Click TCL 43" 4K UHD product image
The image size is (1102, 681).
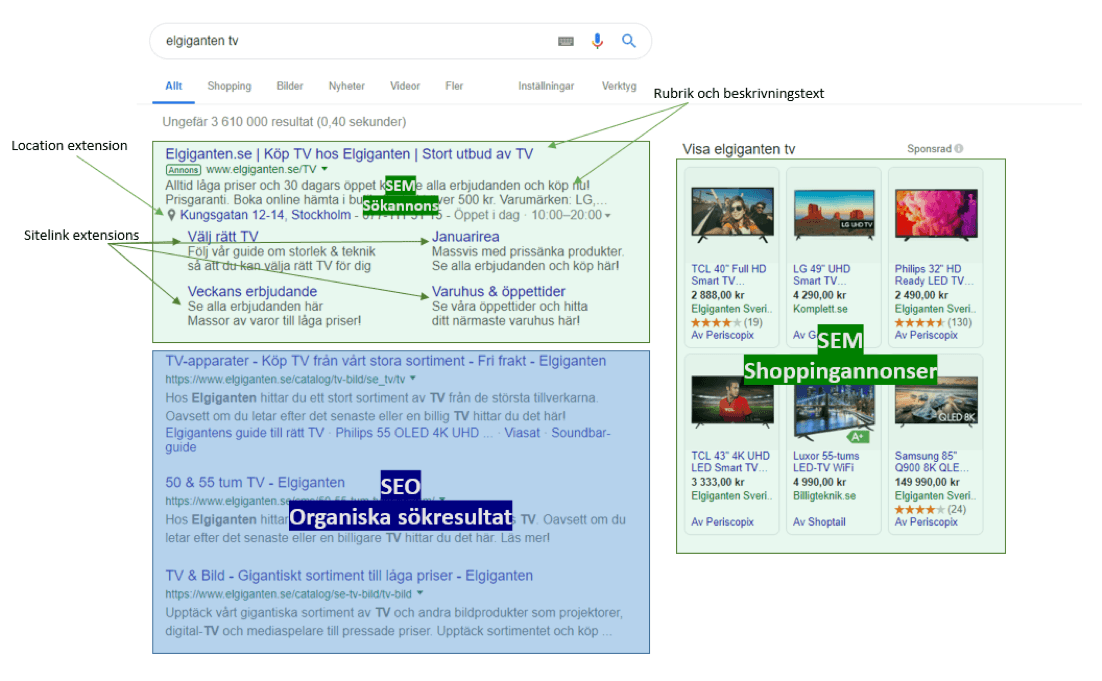pos(732,401)
